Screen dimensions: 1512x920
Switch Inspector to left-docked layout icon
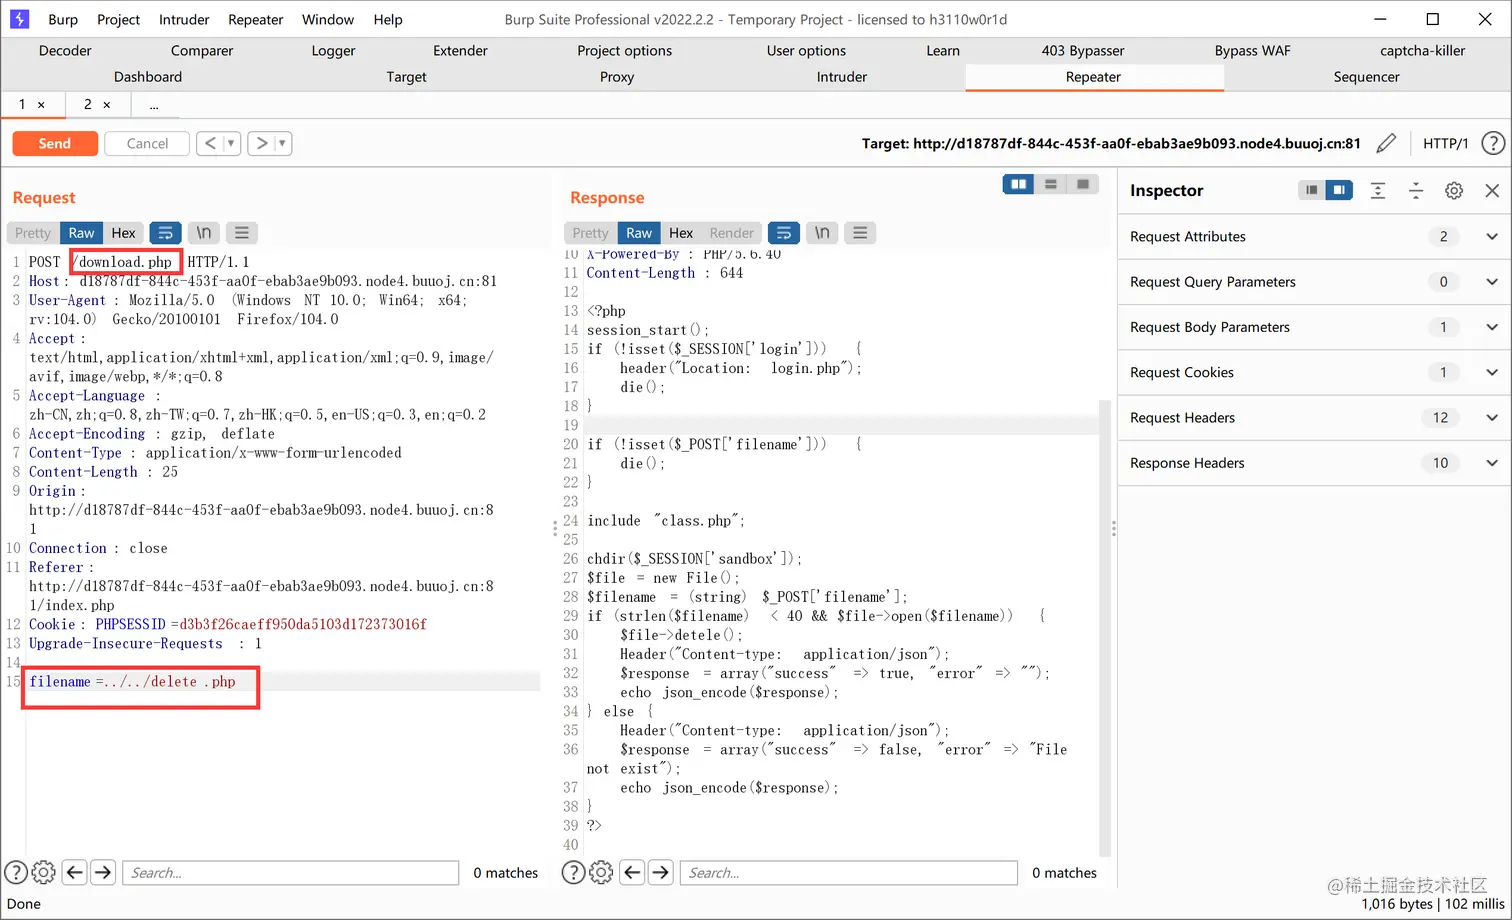[x=1311, y=190]
